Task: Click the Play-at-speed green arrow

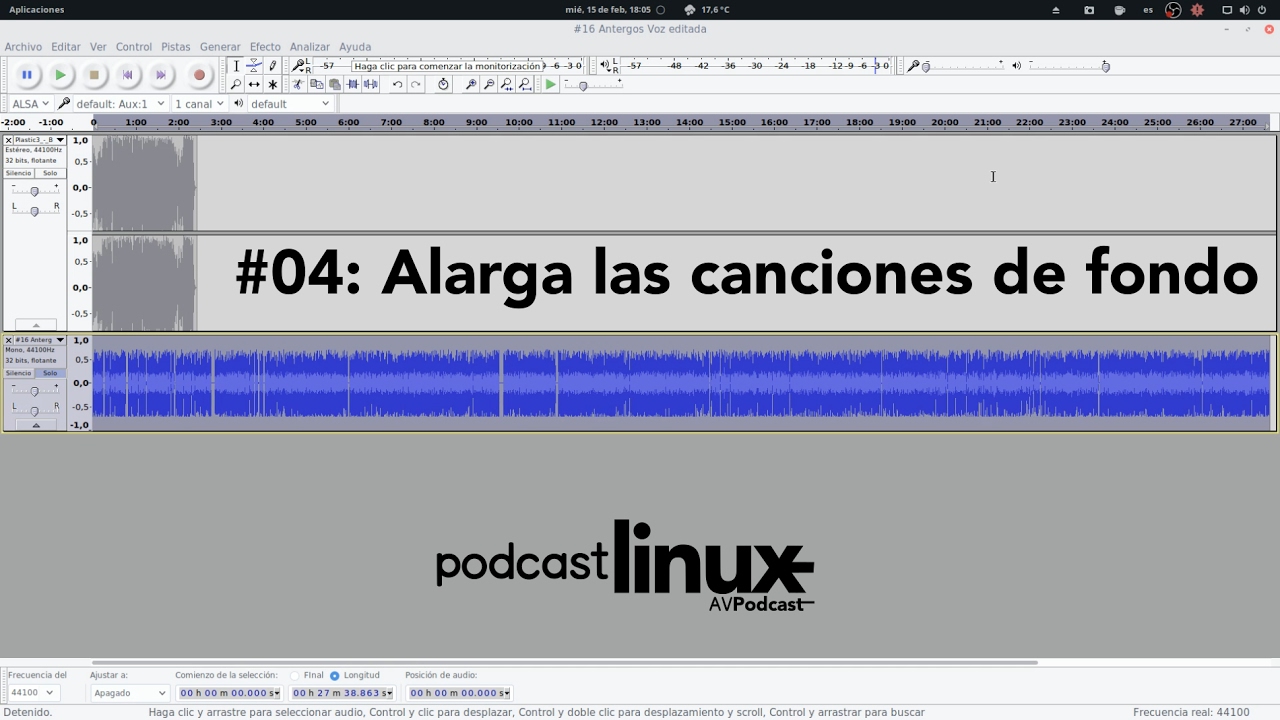Action: pos(550,85)
